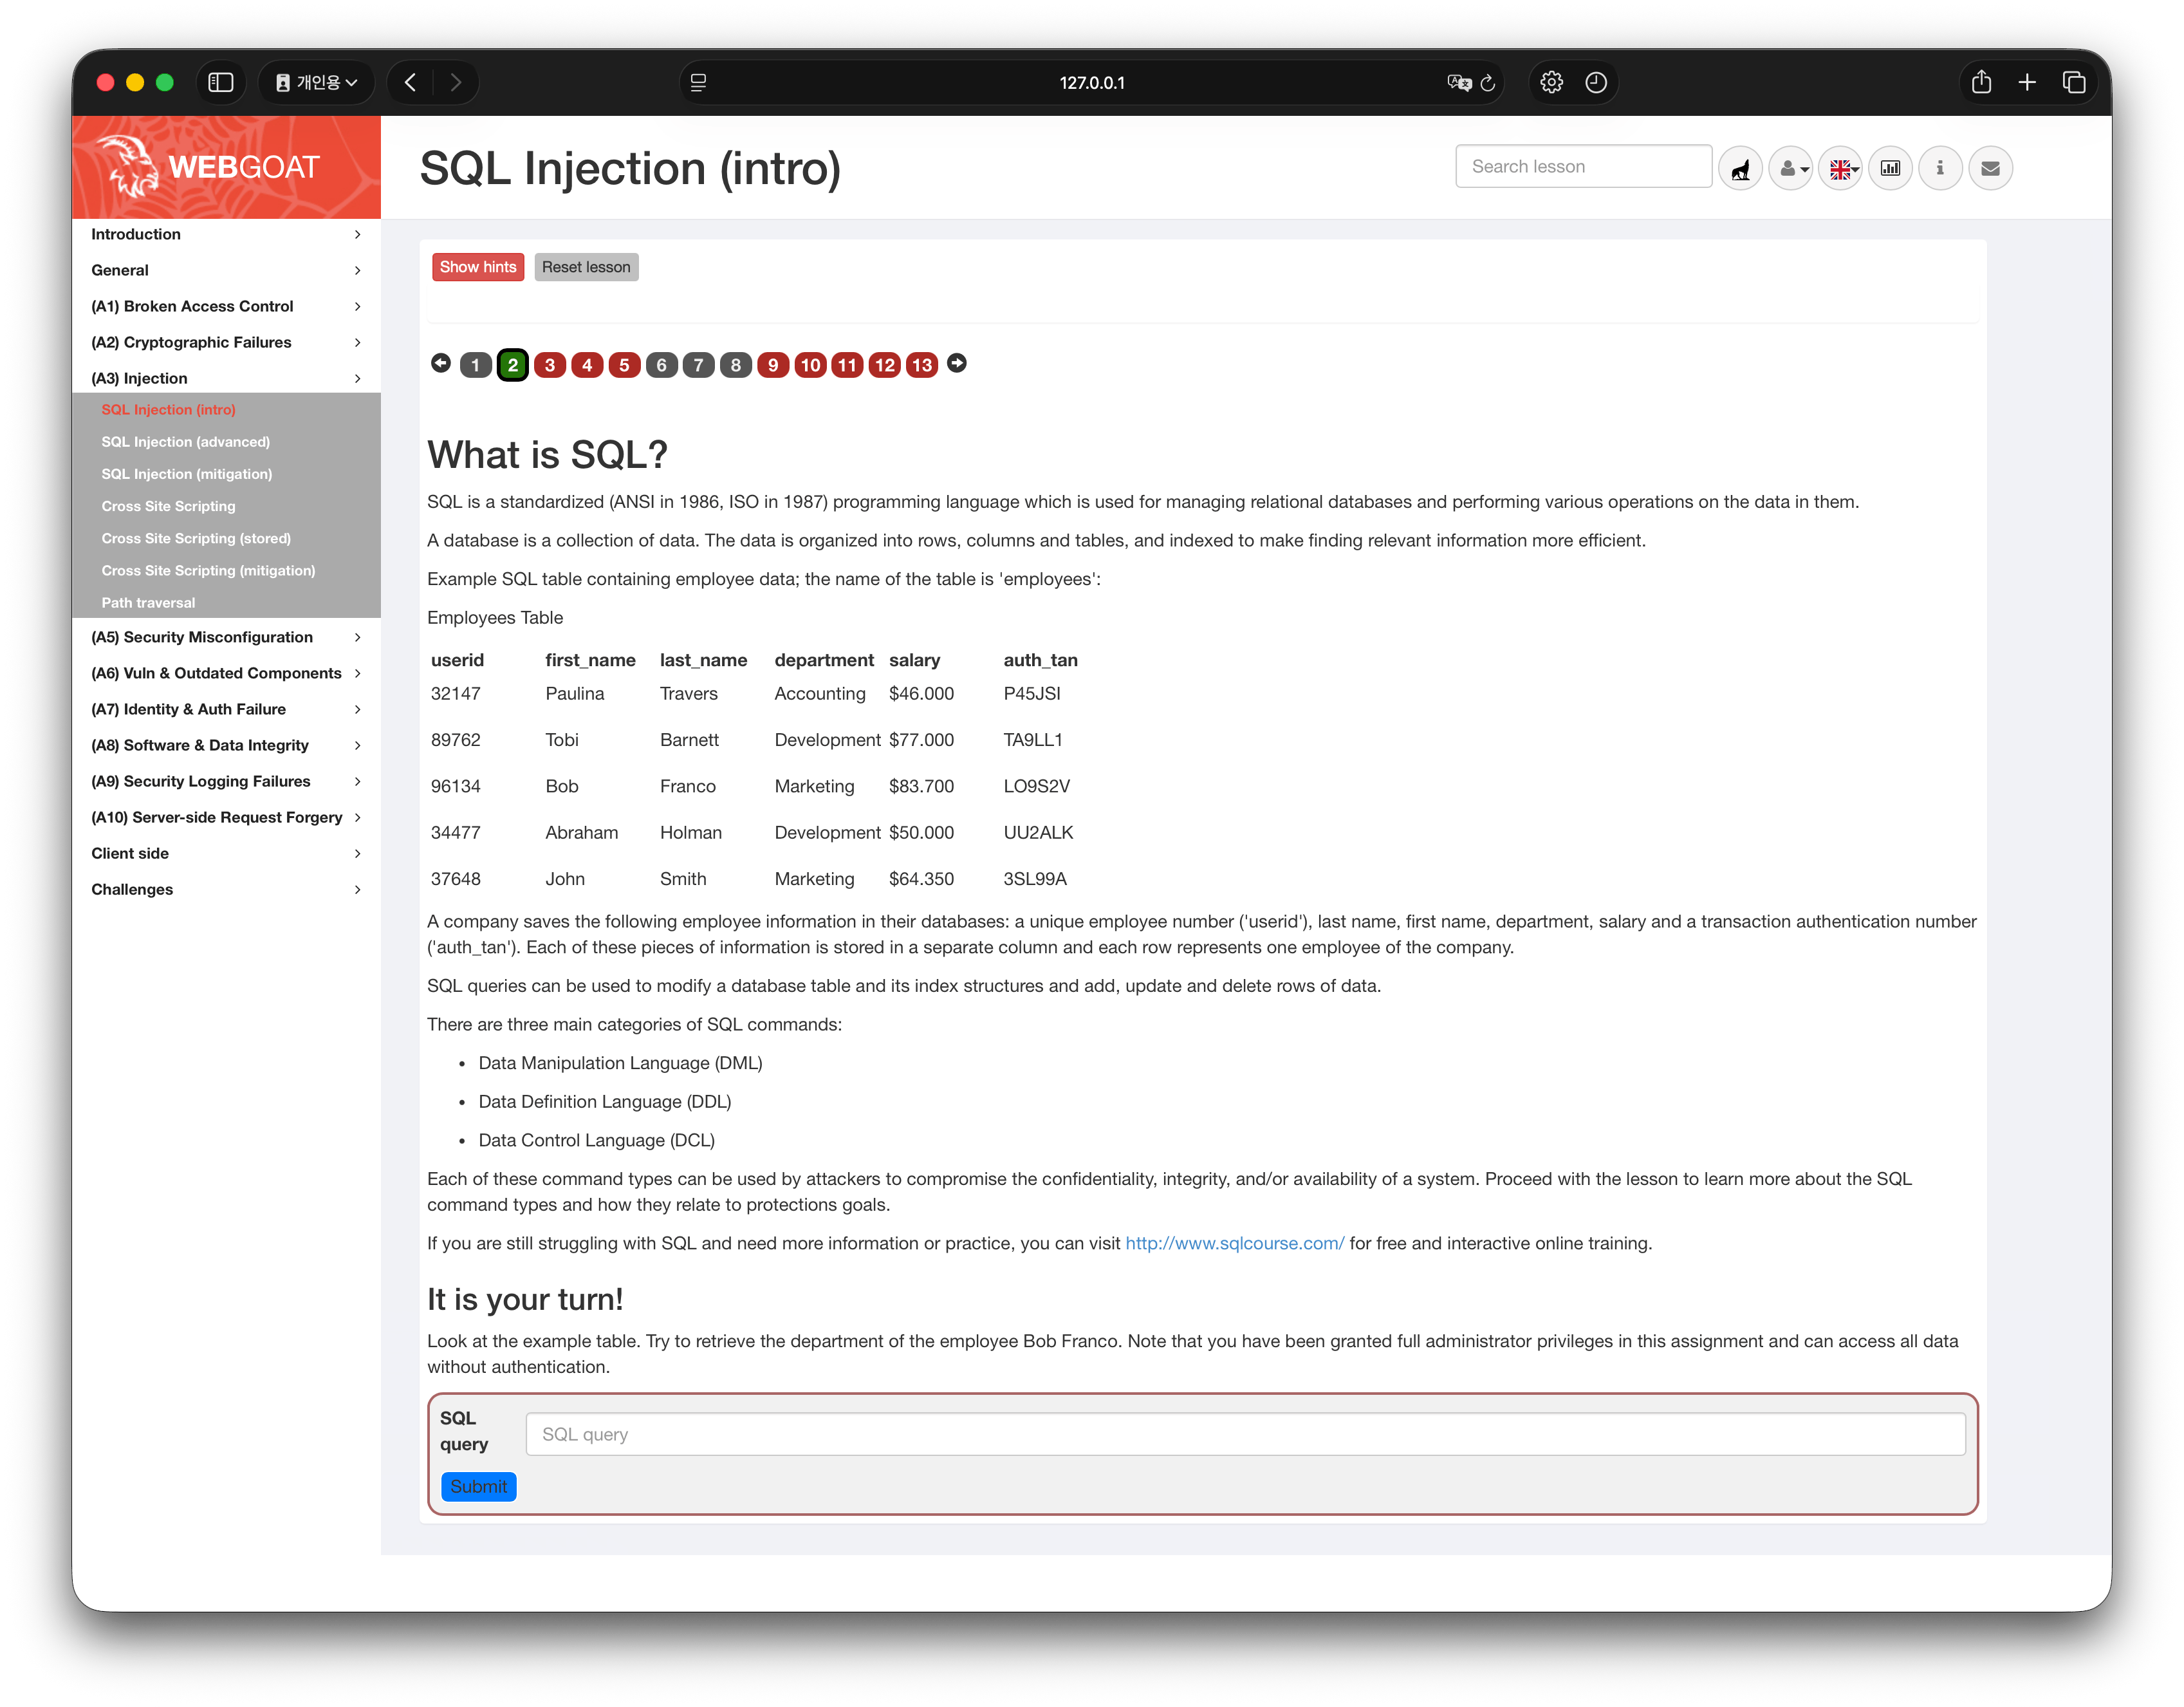Submit the SQL query
The width and height of the screenshot is (2184, 1707).
[x=478, y=1486]
